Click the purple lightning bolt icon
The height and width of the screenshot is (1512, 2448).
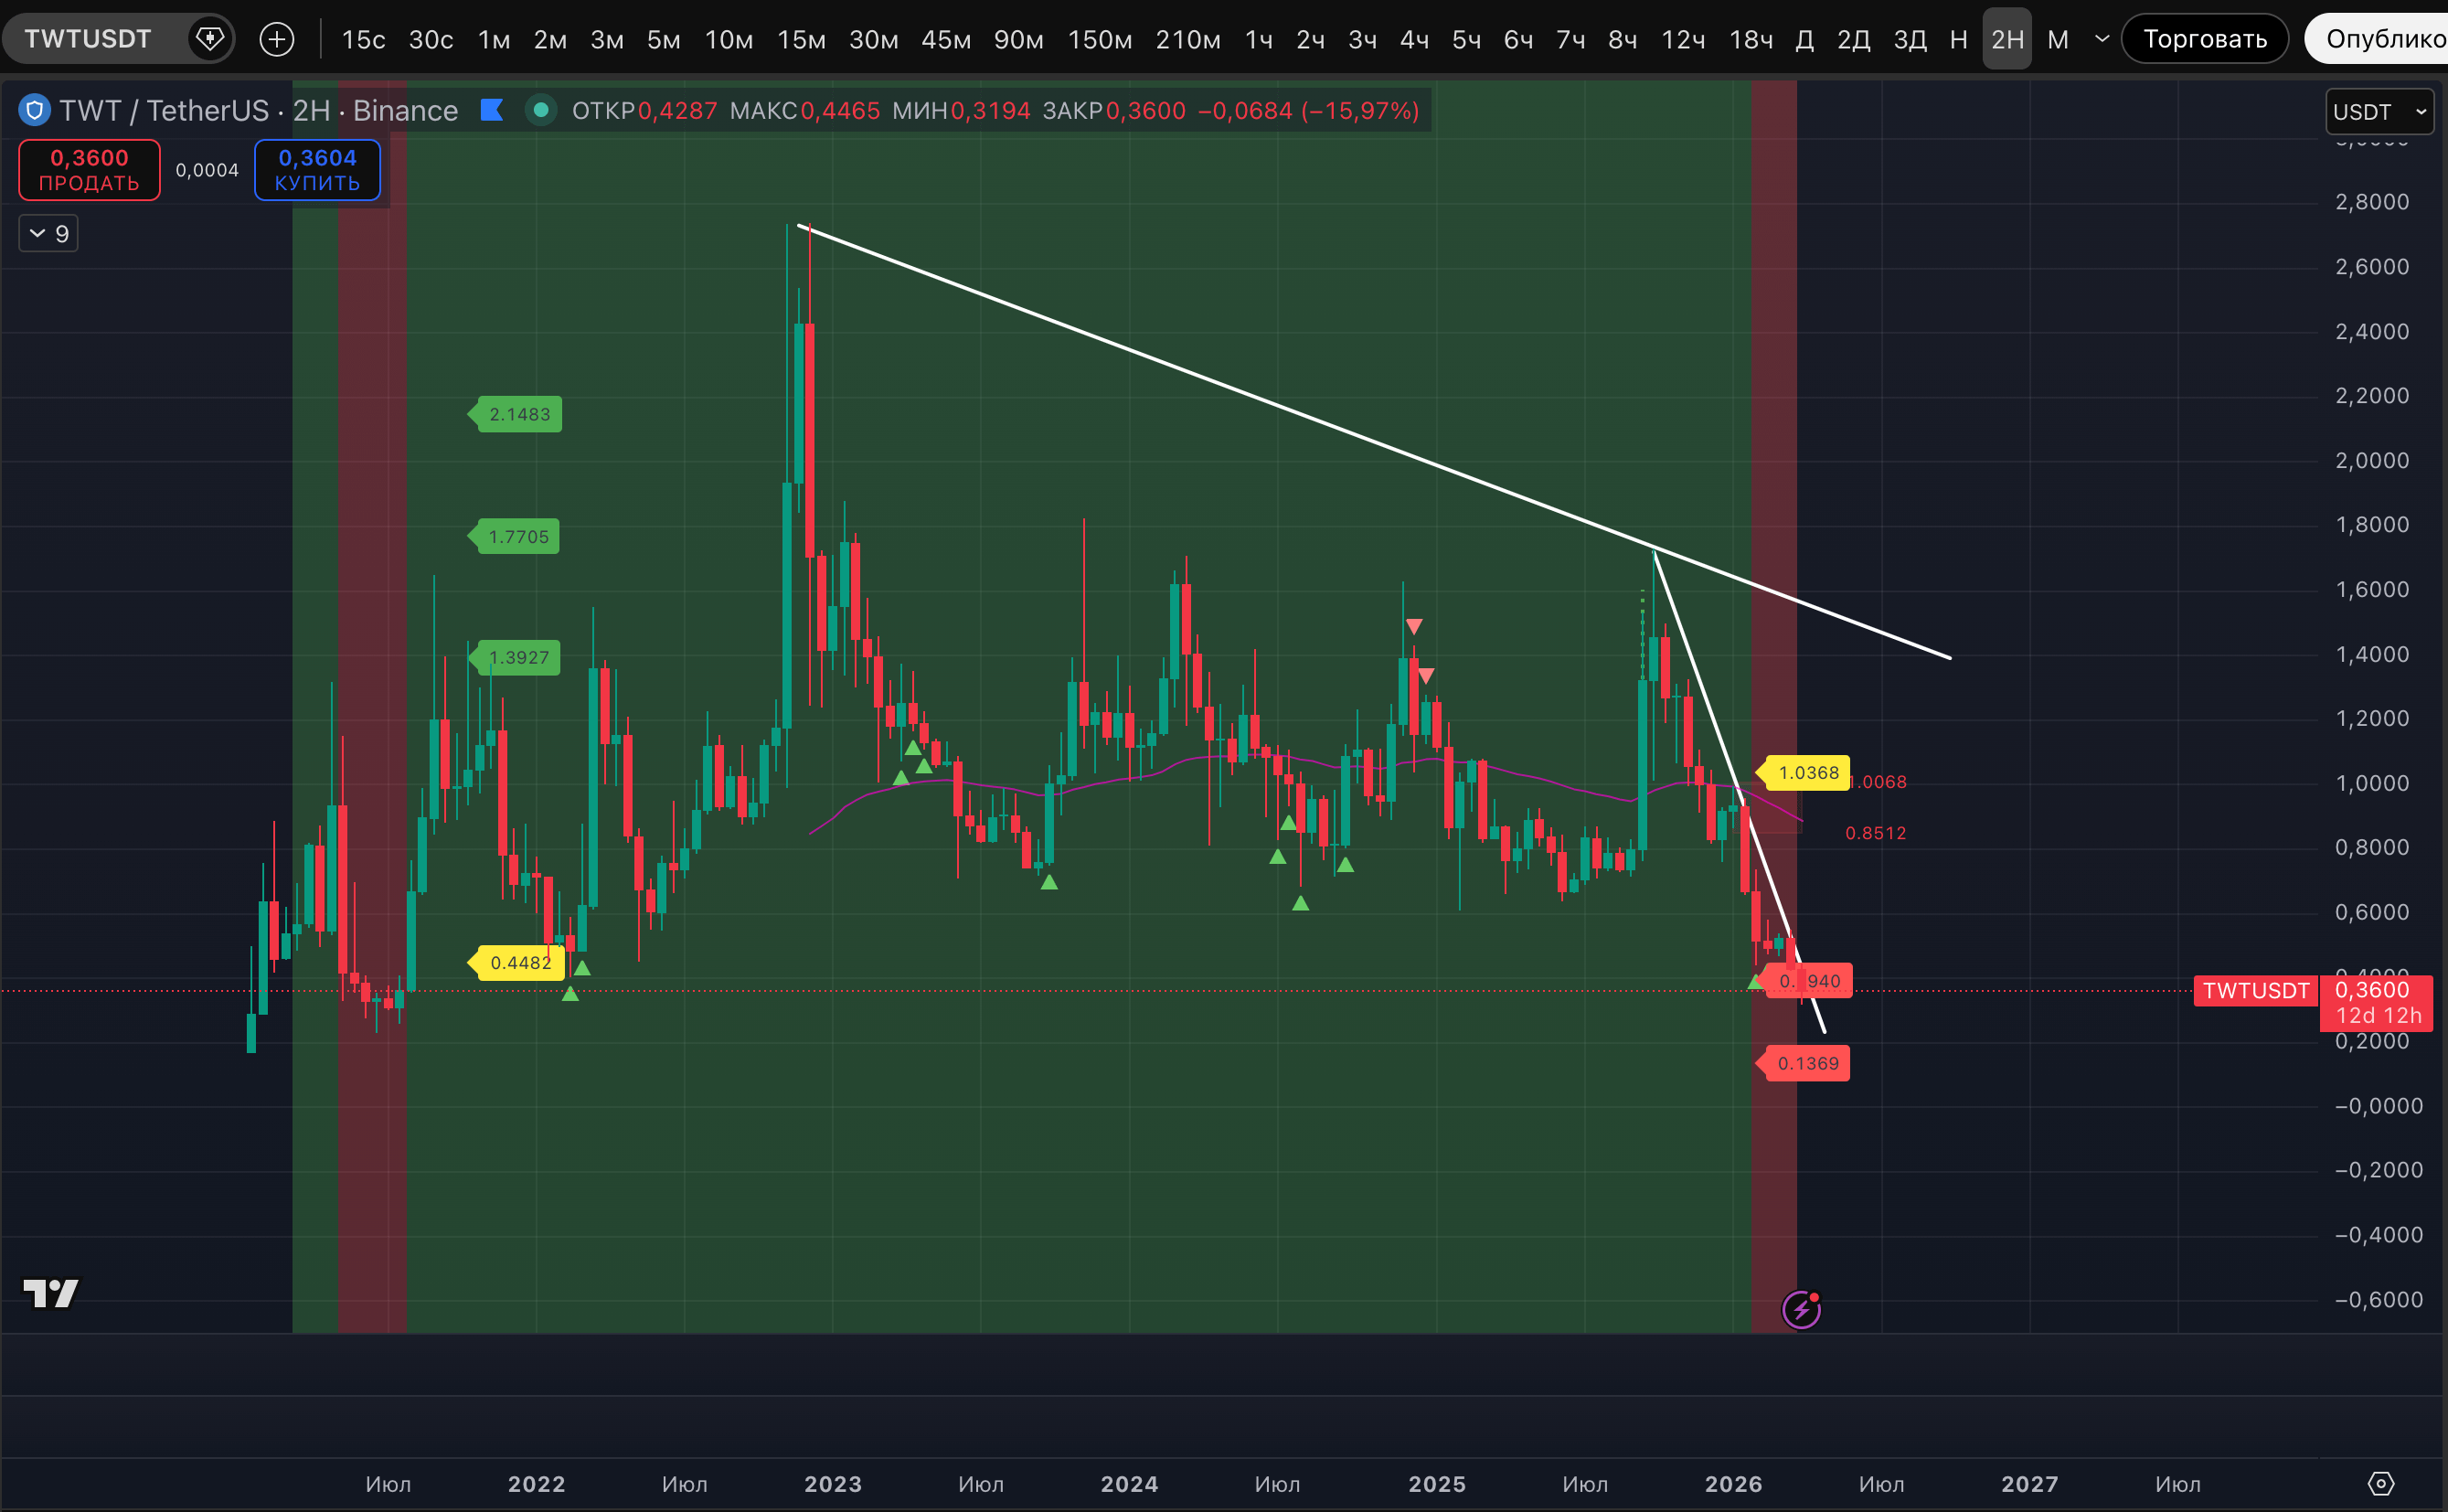pyautogui.click(x=1801, y=1309)
